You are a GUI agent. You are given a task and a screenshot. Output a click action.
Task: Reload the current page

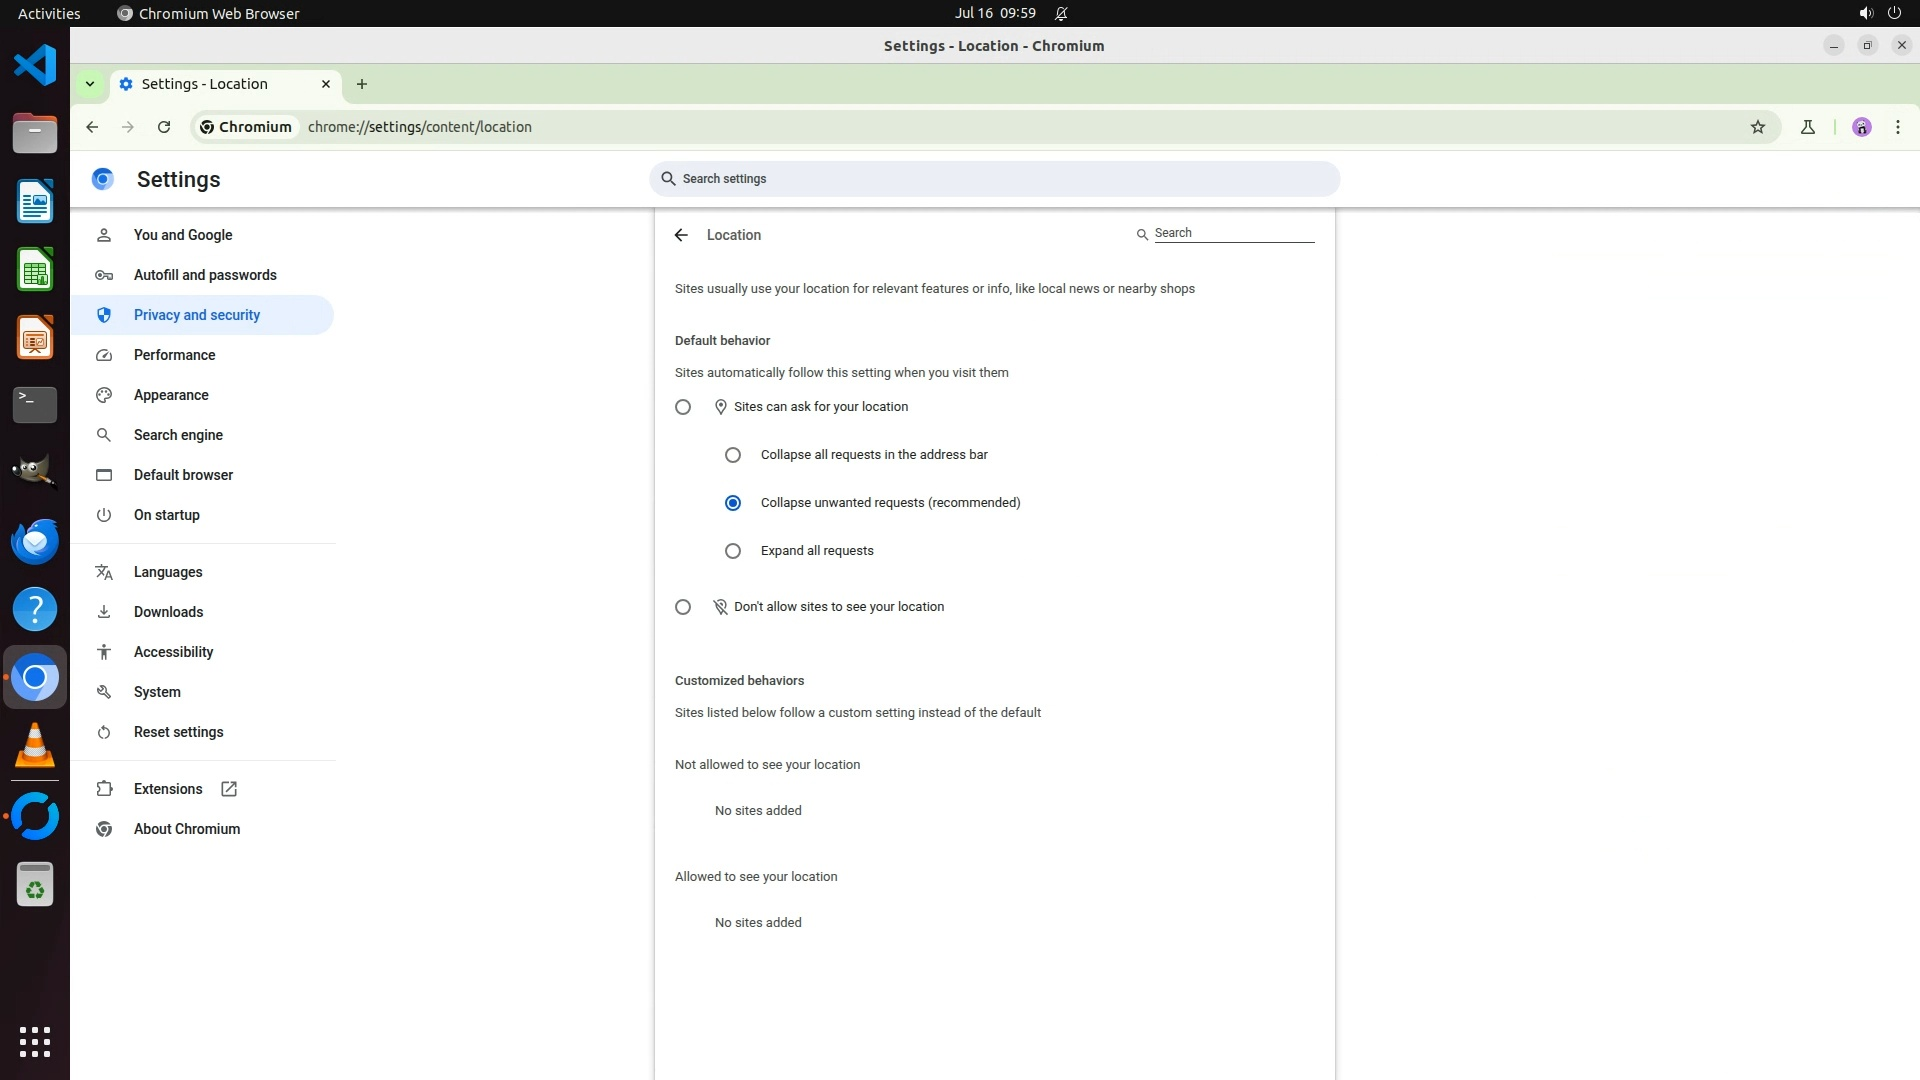164,127
